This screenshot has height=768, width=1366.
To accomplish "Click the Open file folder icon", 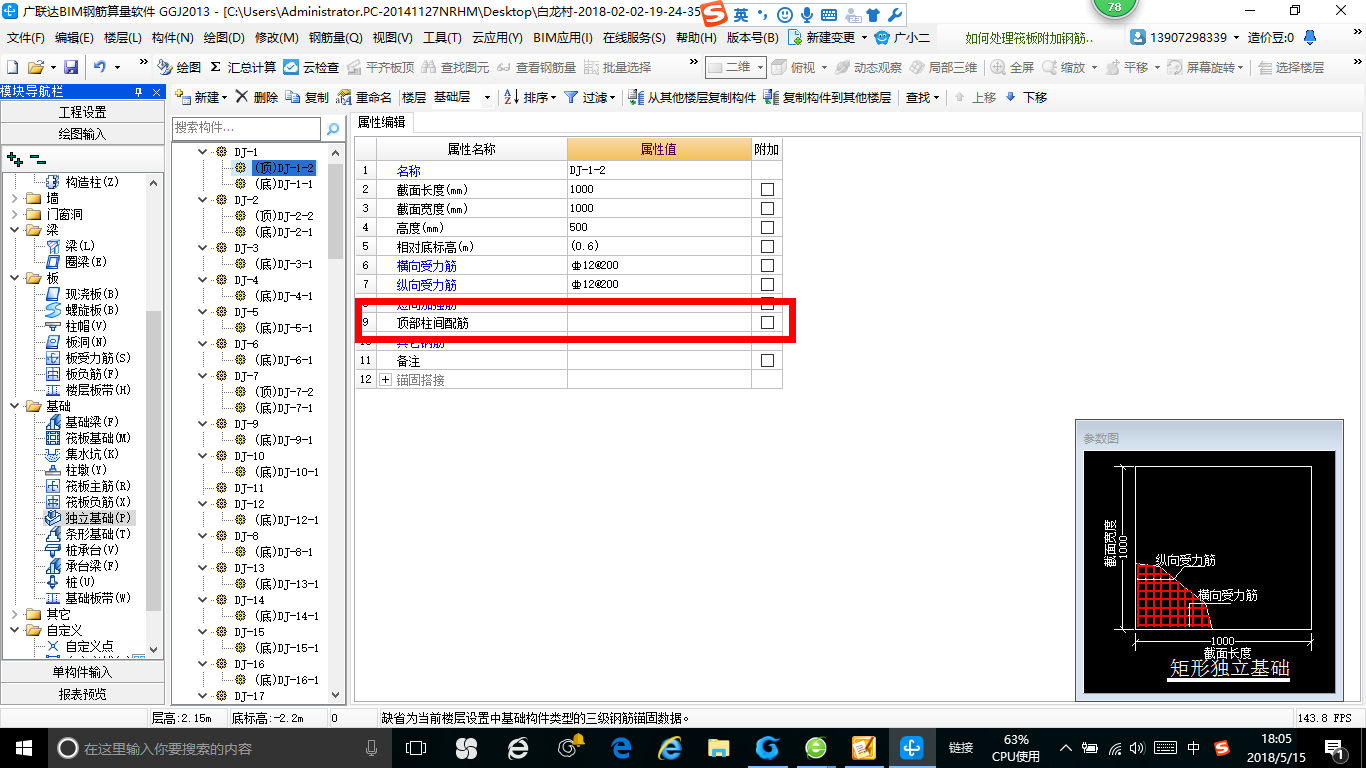I will click(x=36, y=67).
